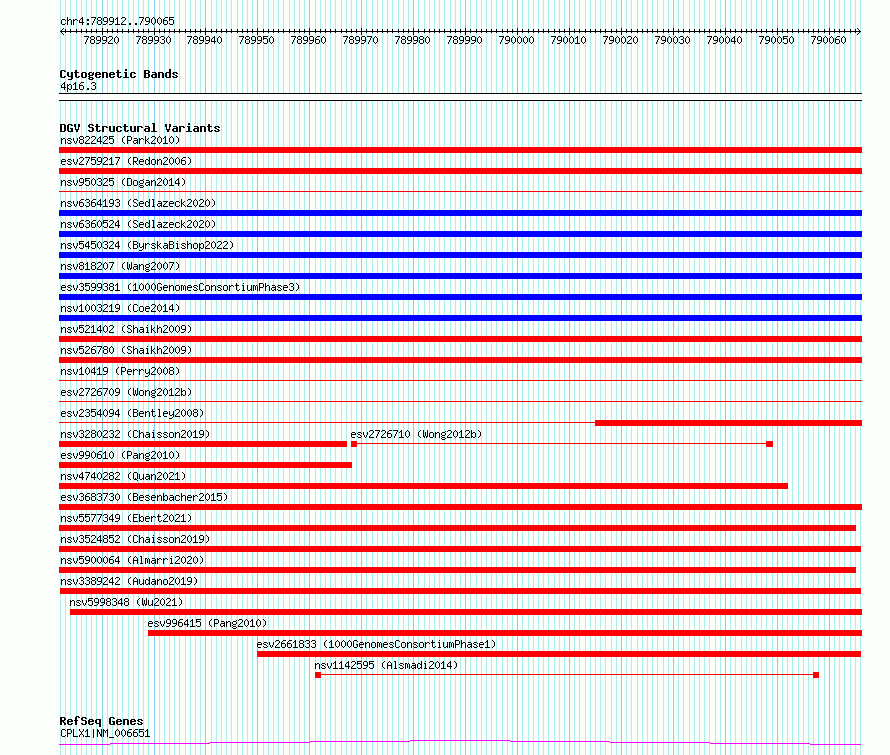Click nsv10419 (Perry2008) label
This screenshot has height=755, width=890.
(x=120, y=371)
